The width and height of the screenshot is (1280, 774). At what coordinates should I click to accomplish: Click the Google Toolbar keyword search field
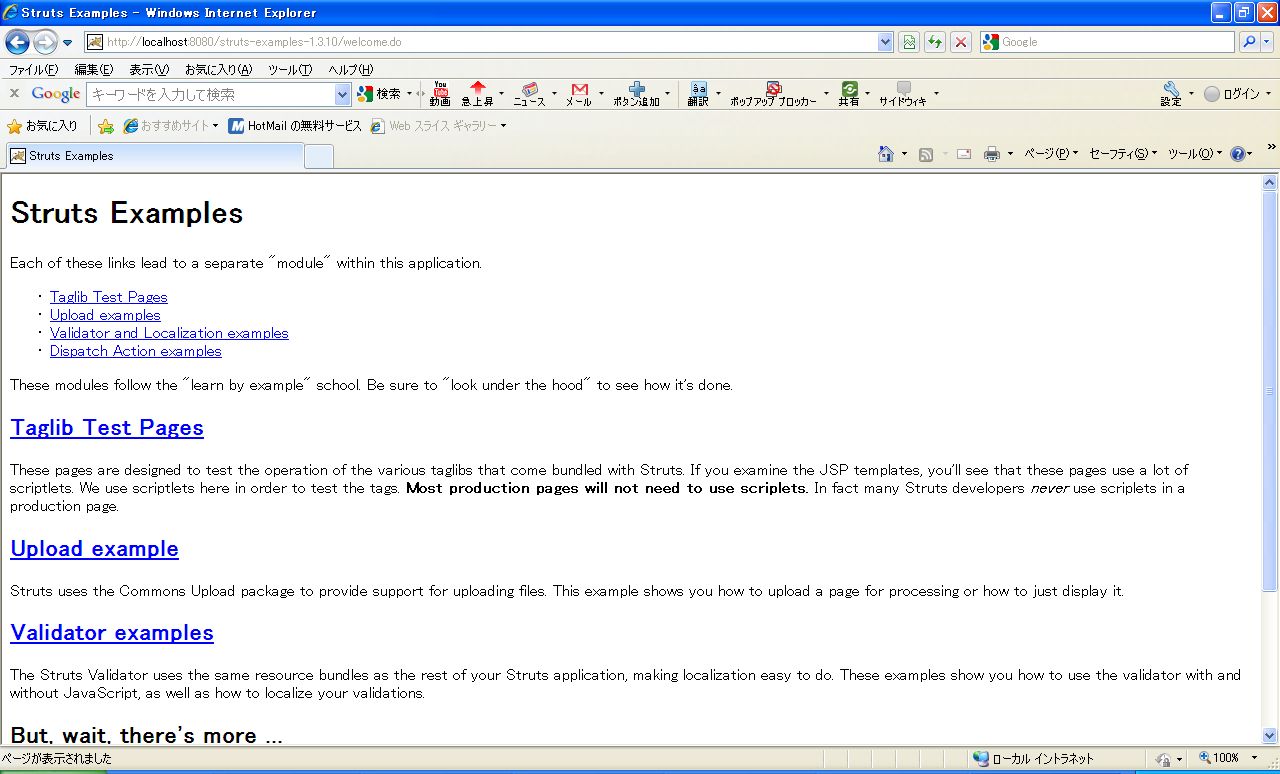(210, 94)
